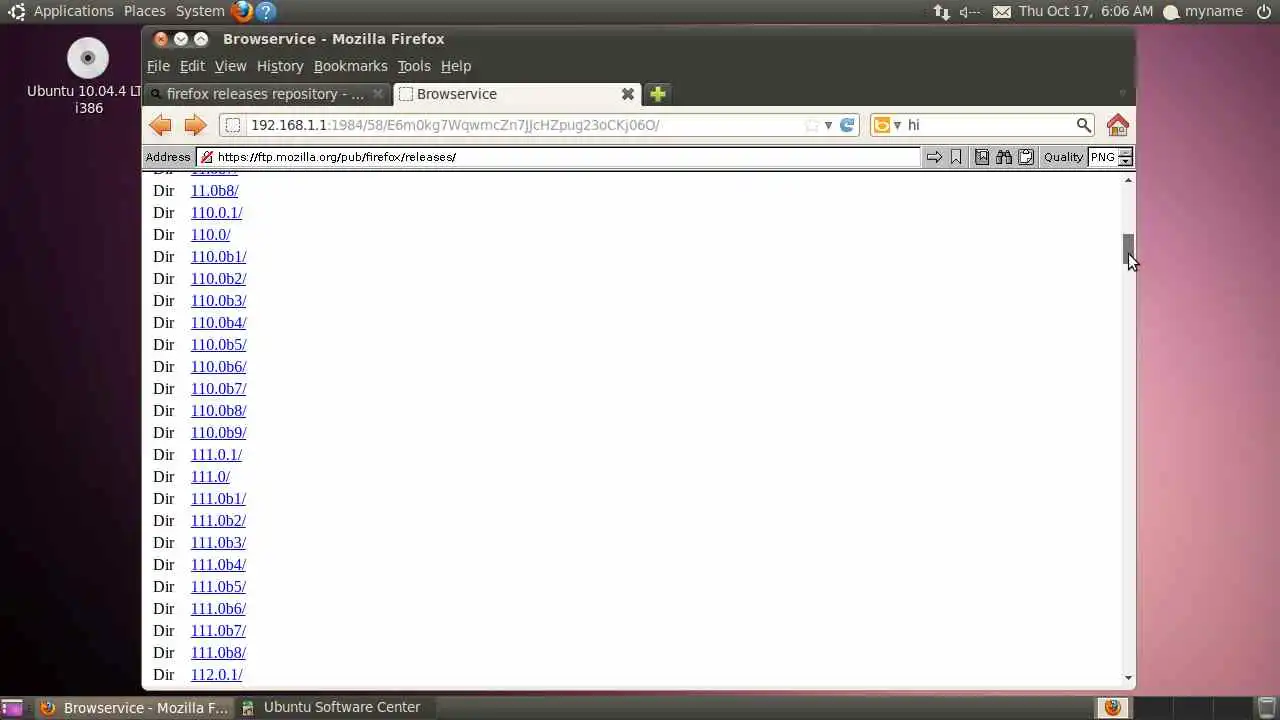Open the volume indicator
Screen dimensions: 1280x720
point(969,11)
